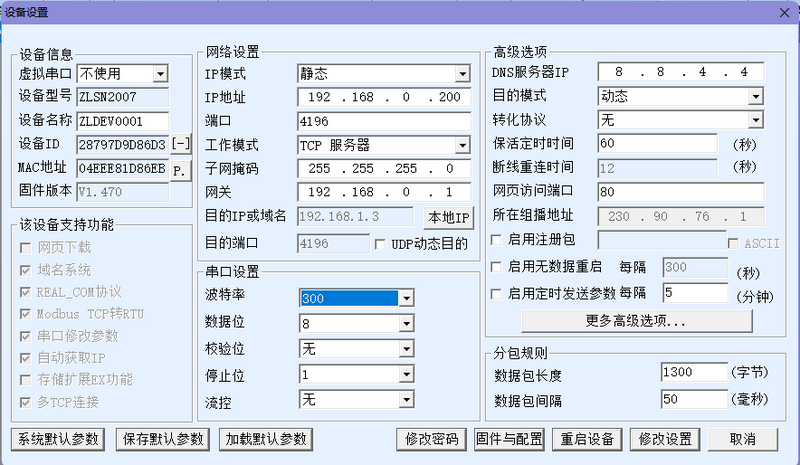Click the 修改密码 button
The image size is (800, 465).
point(432,439)
